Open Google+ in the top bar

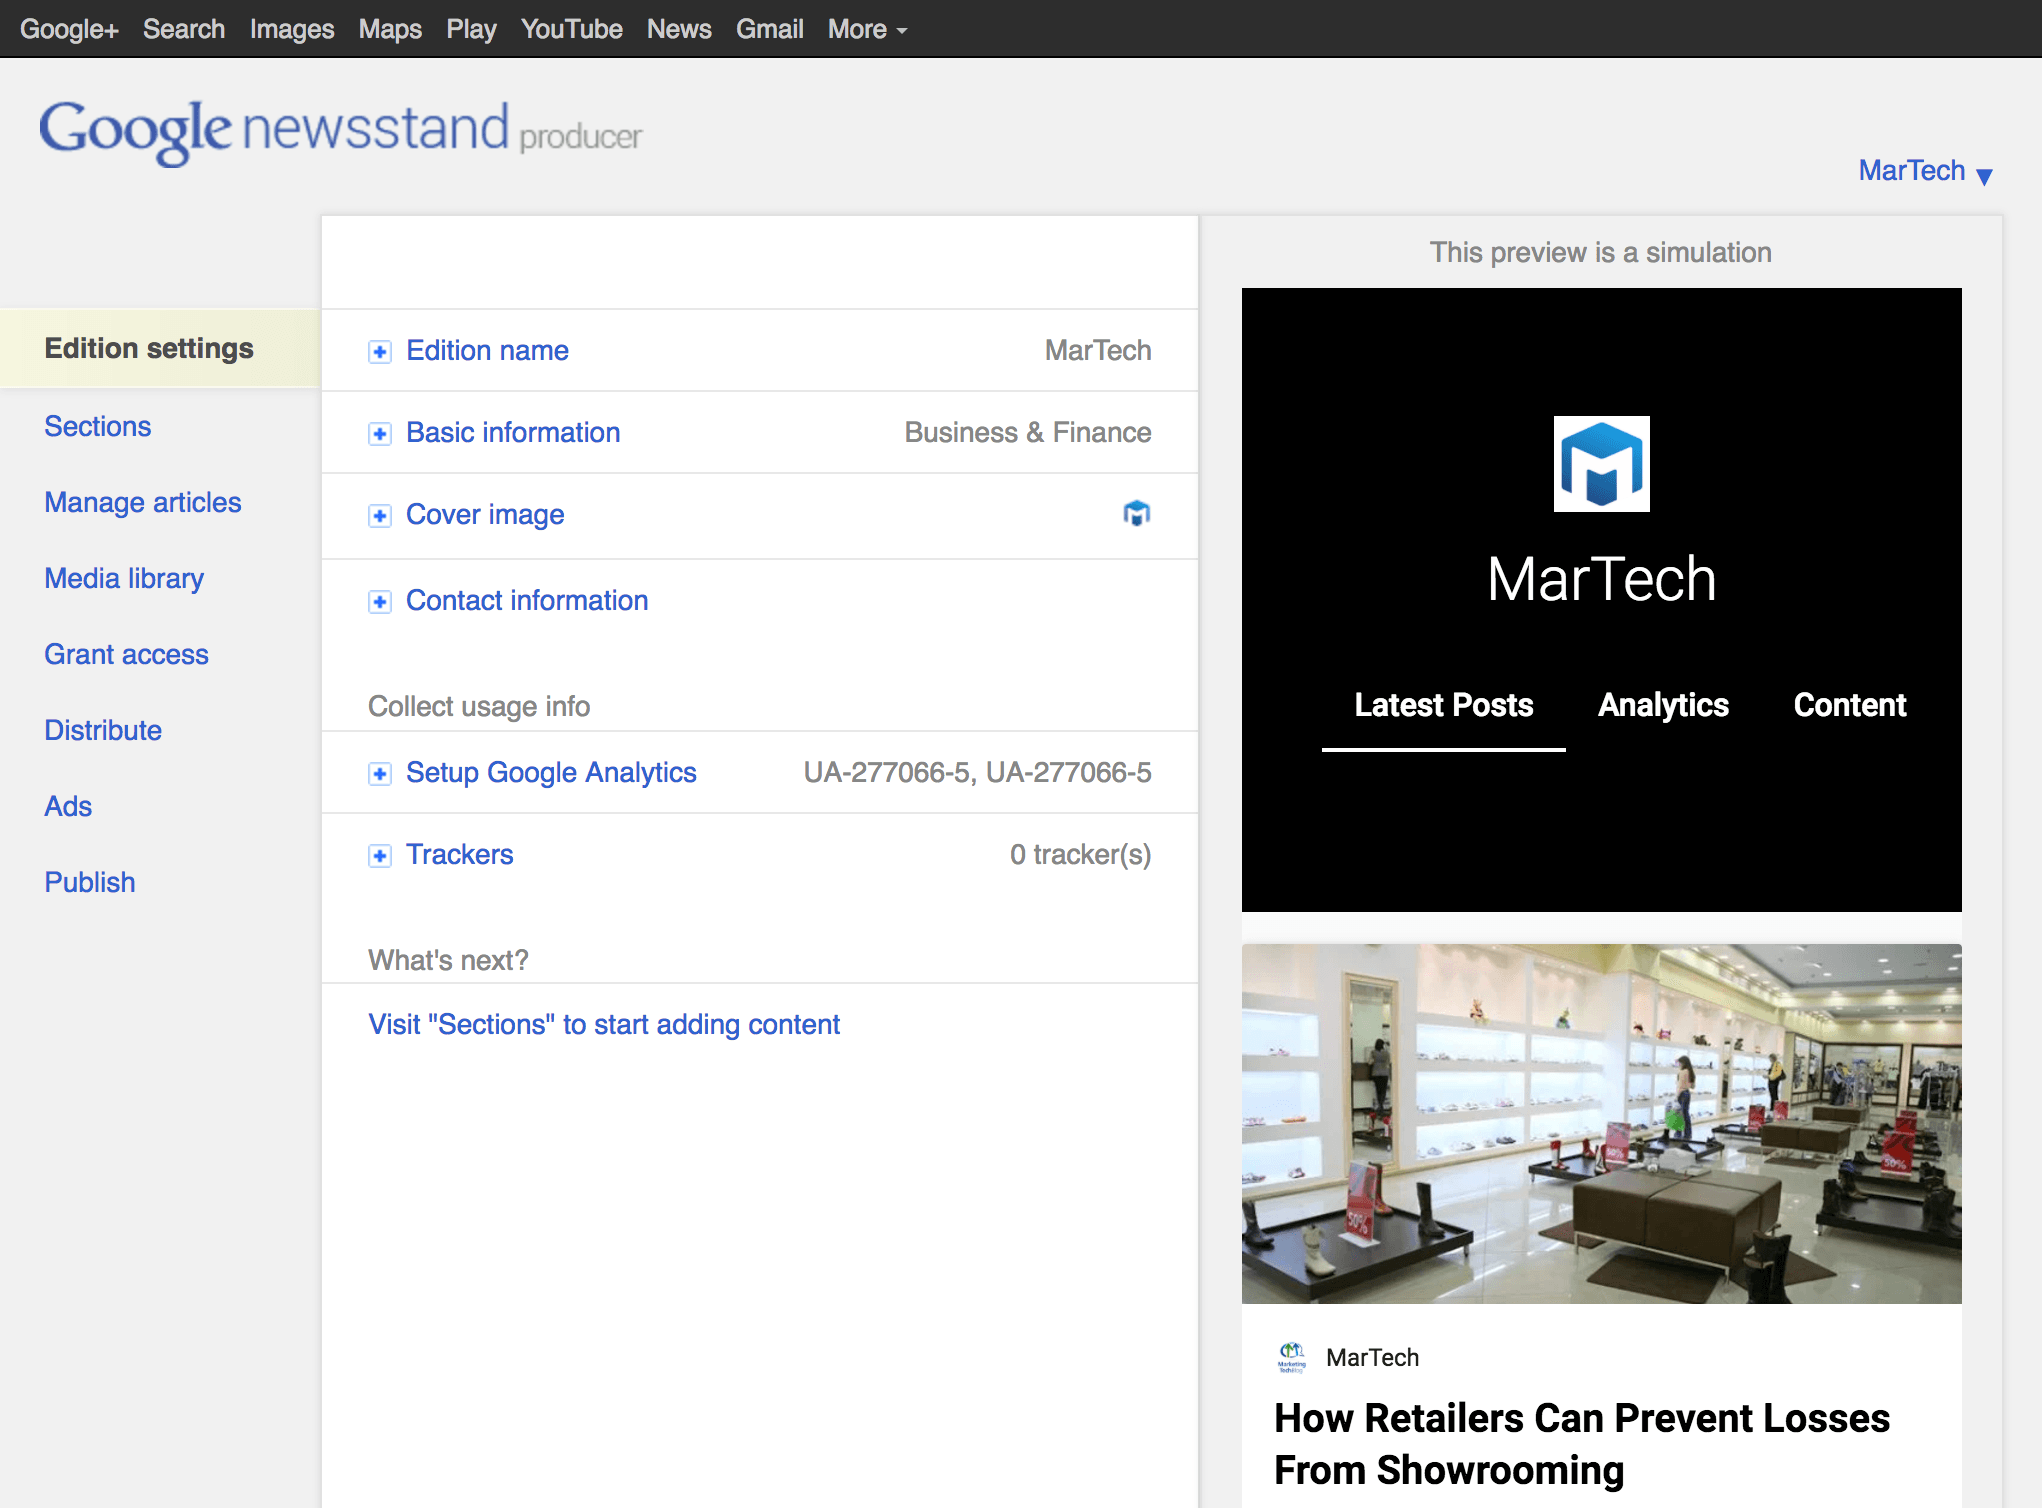click(x=69, y=29)
